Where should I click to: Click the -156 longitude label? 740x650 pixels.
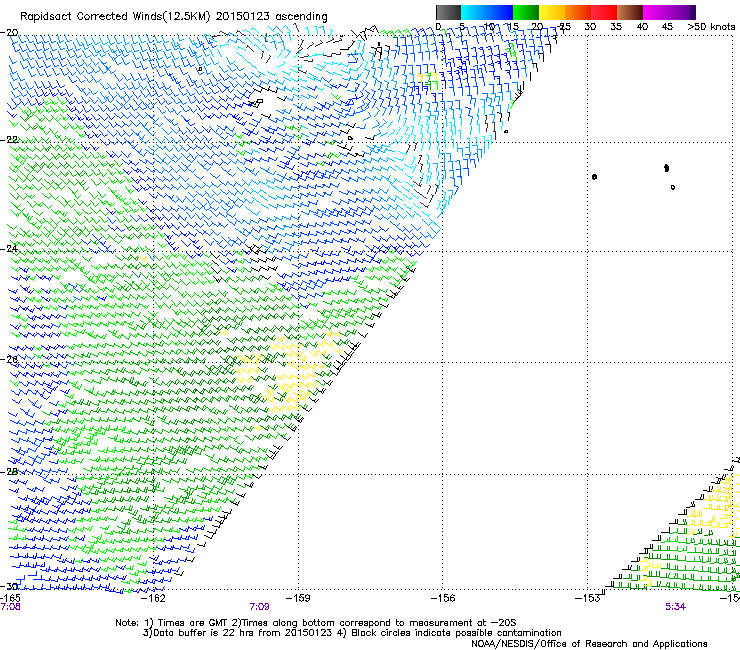point(443,598)
